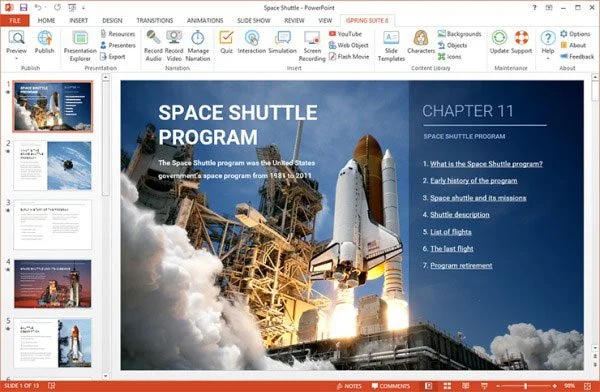Toggle the Comments pane in status bar

[391, 386]
